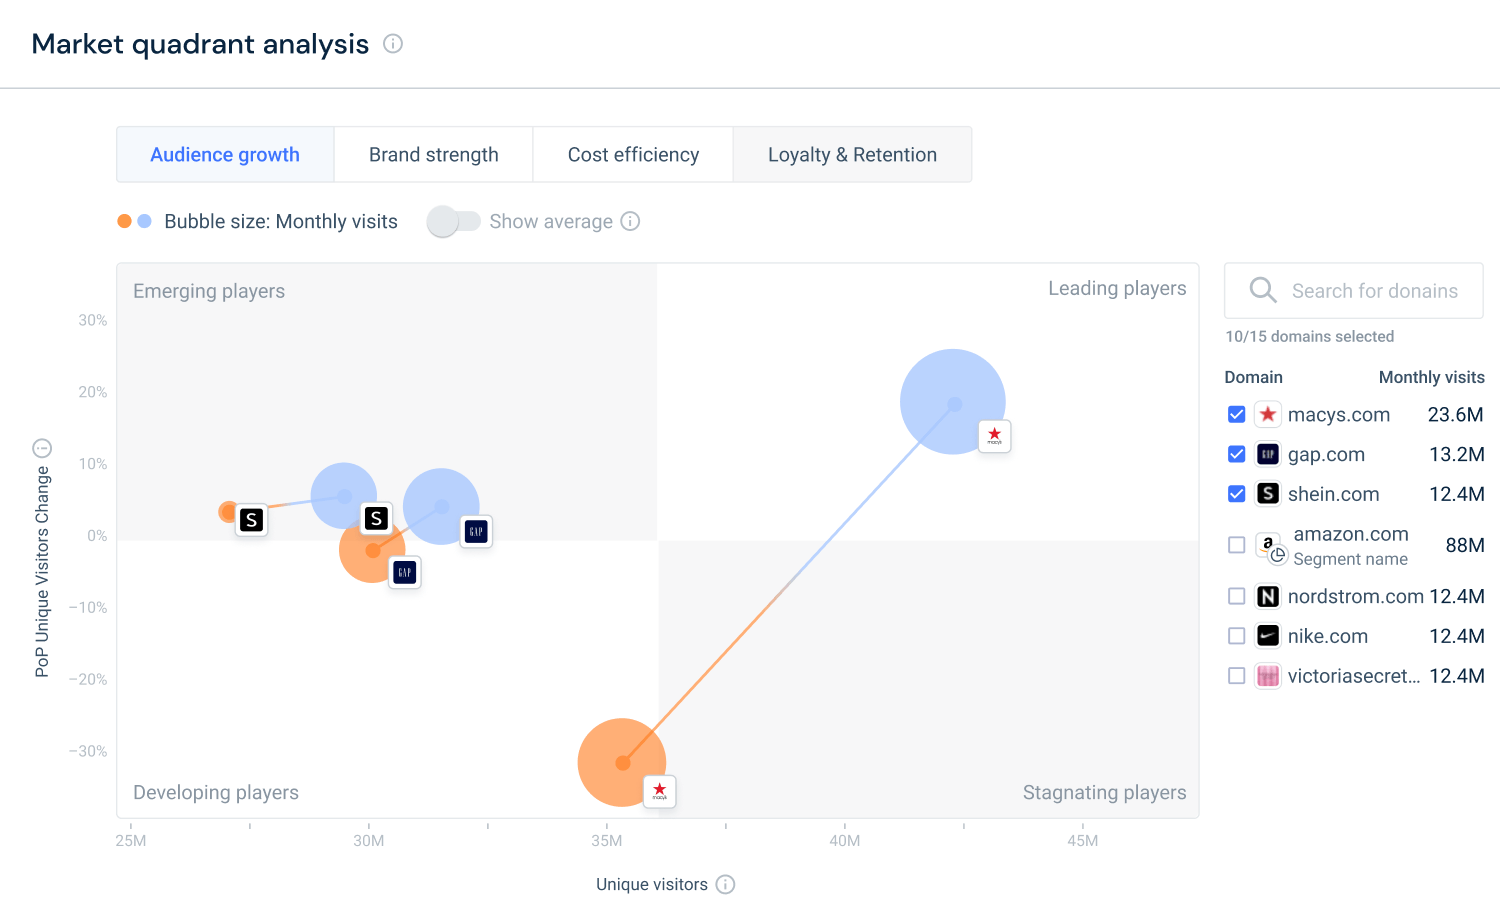The image size is (1500, 914).
Task: Click the nordstrom.com N logo icon
Action: click(x=1268, y=596)
